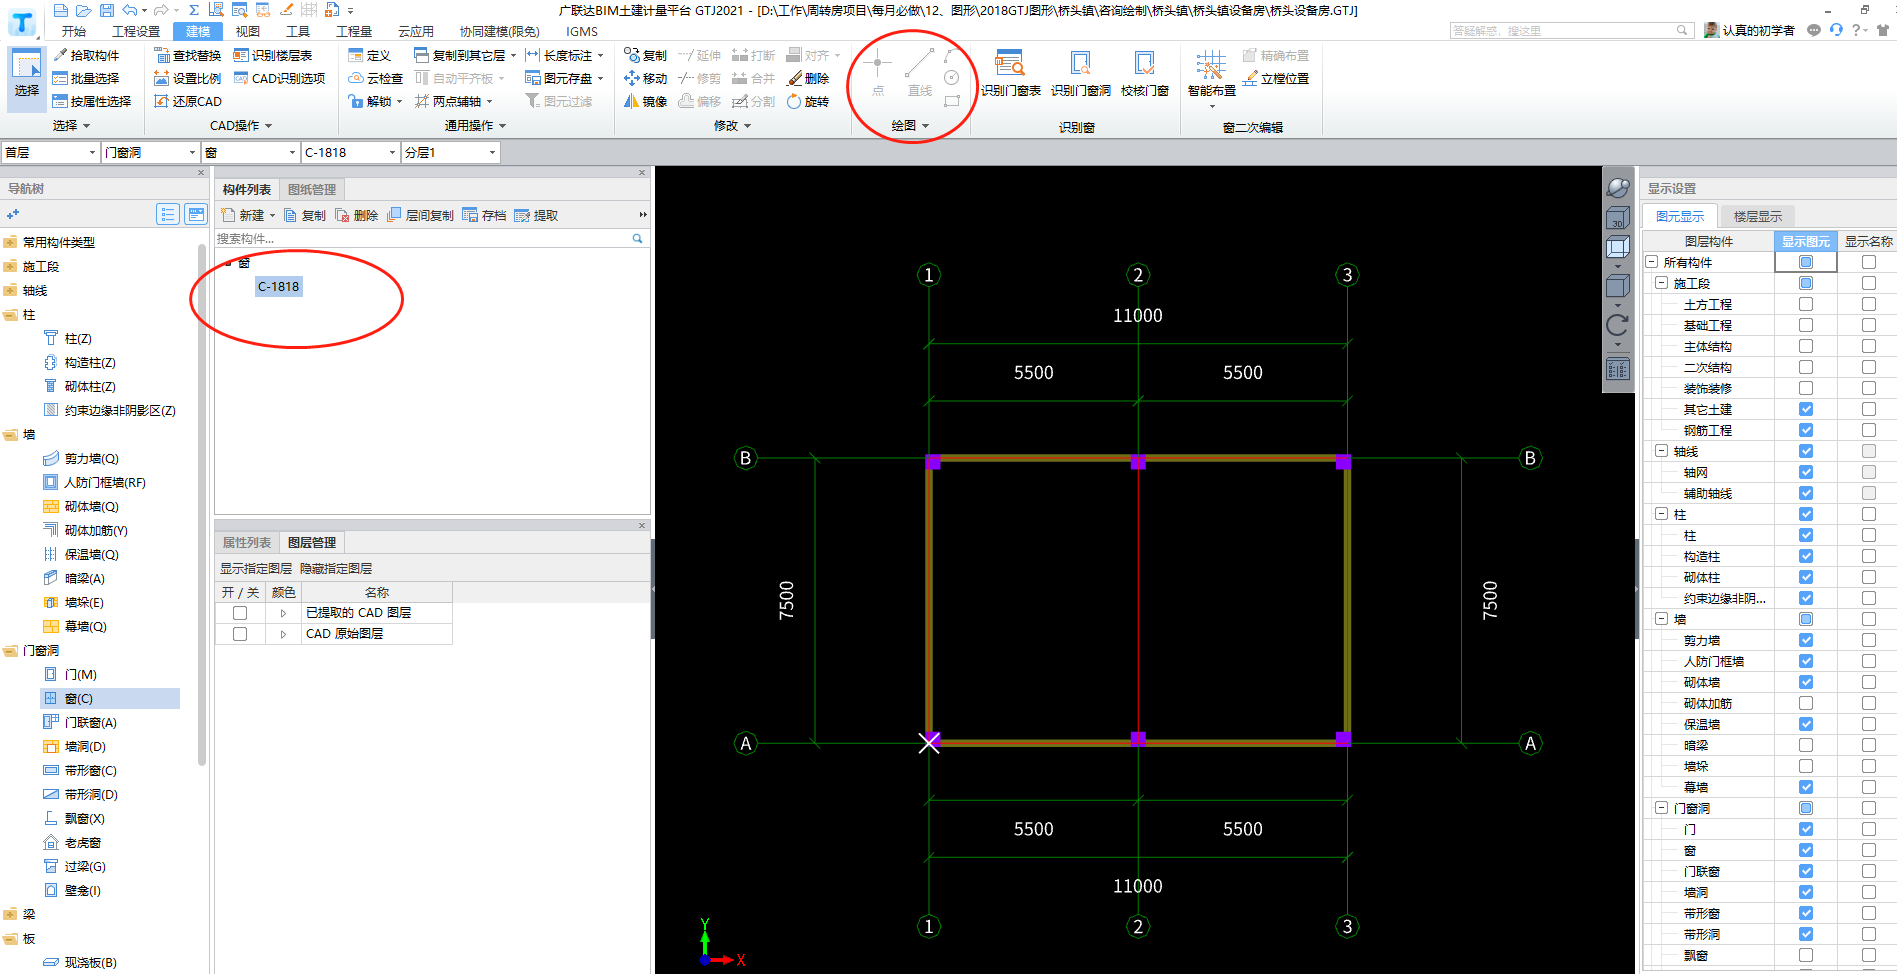The height and width of the screenshot is (974, 1897).
Task: Expand 已提取的 CAD 图层 row arrow
Action: coord(283,613)
